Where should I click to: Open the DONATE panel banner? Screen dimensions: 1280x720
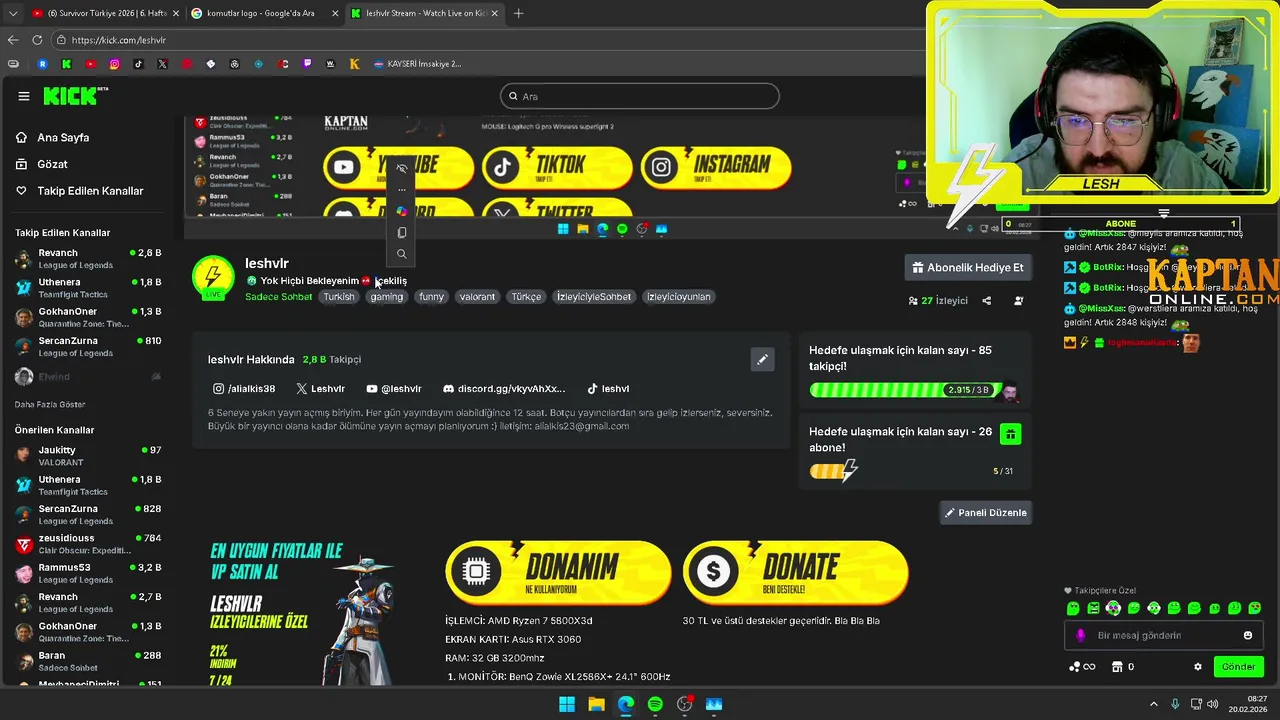pos(795,572)
